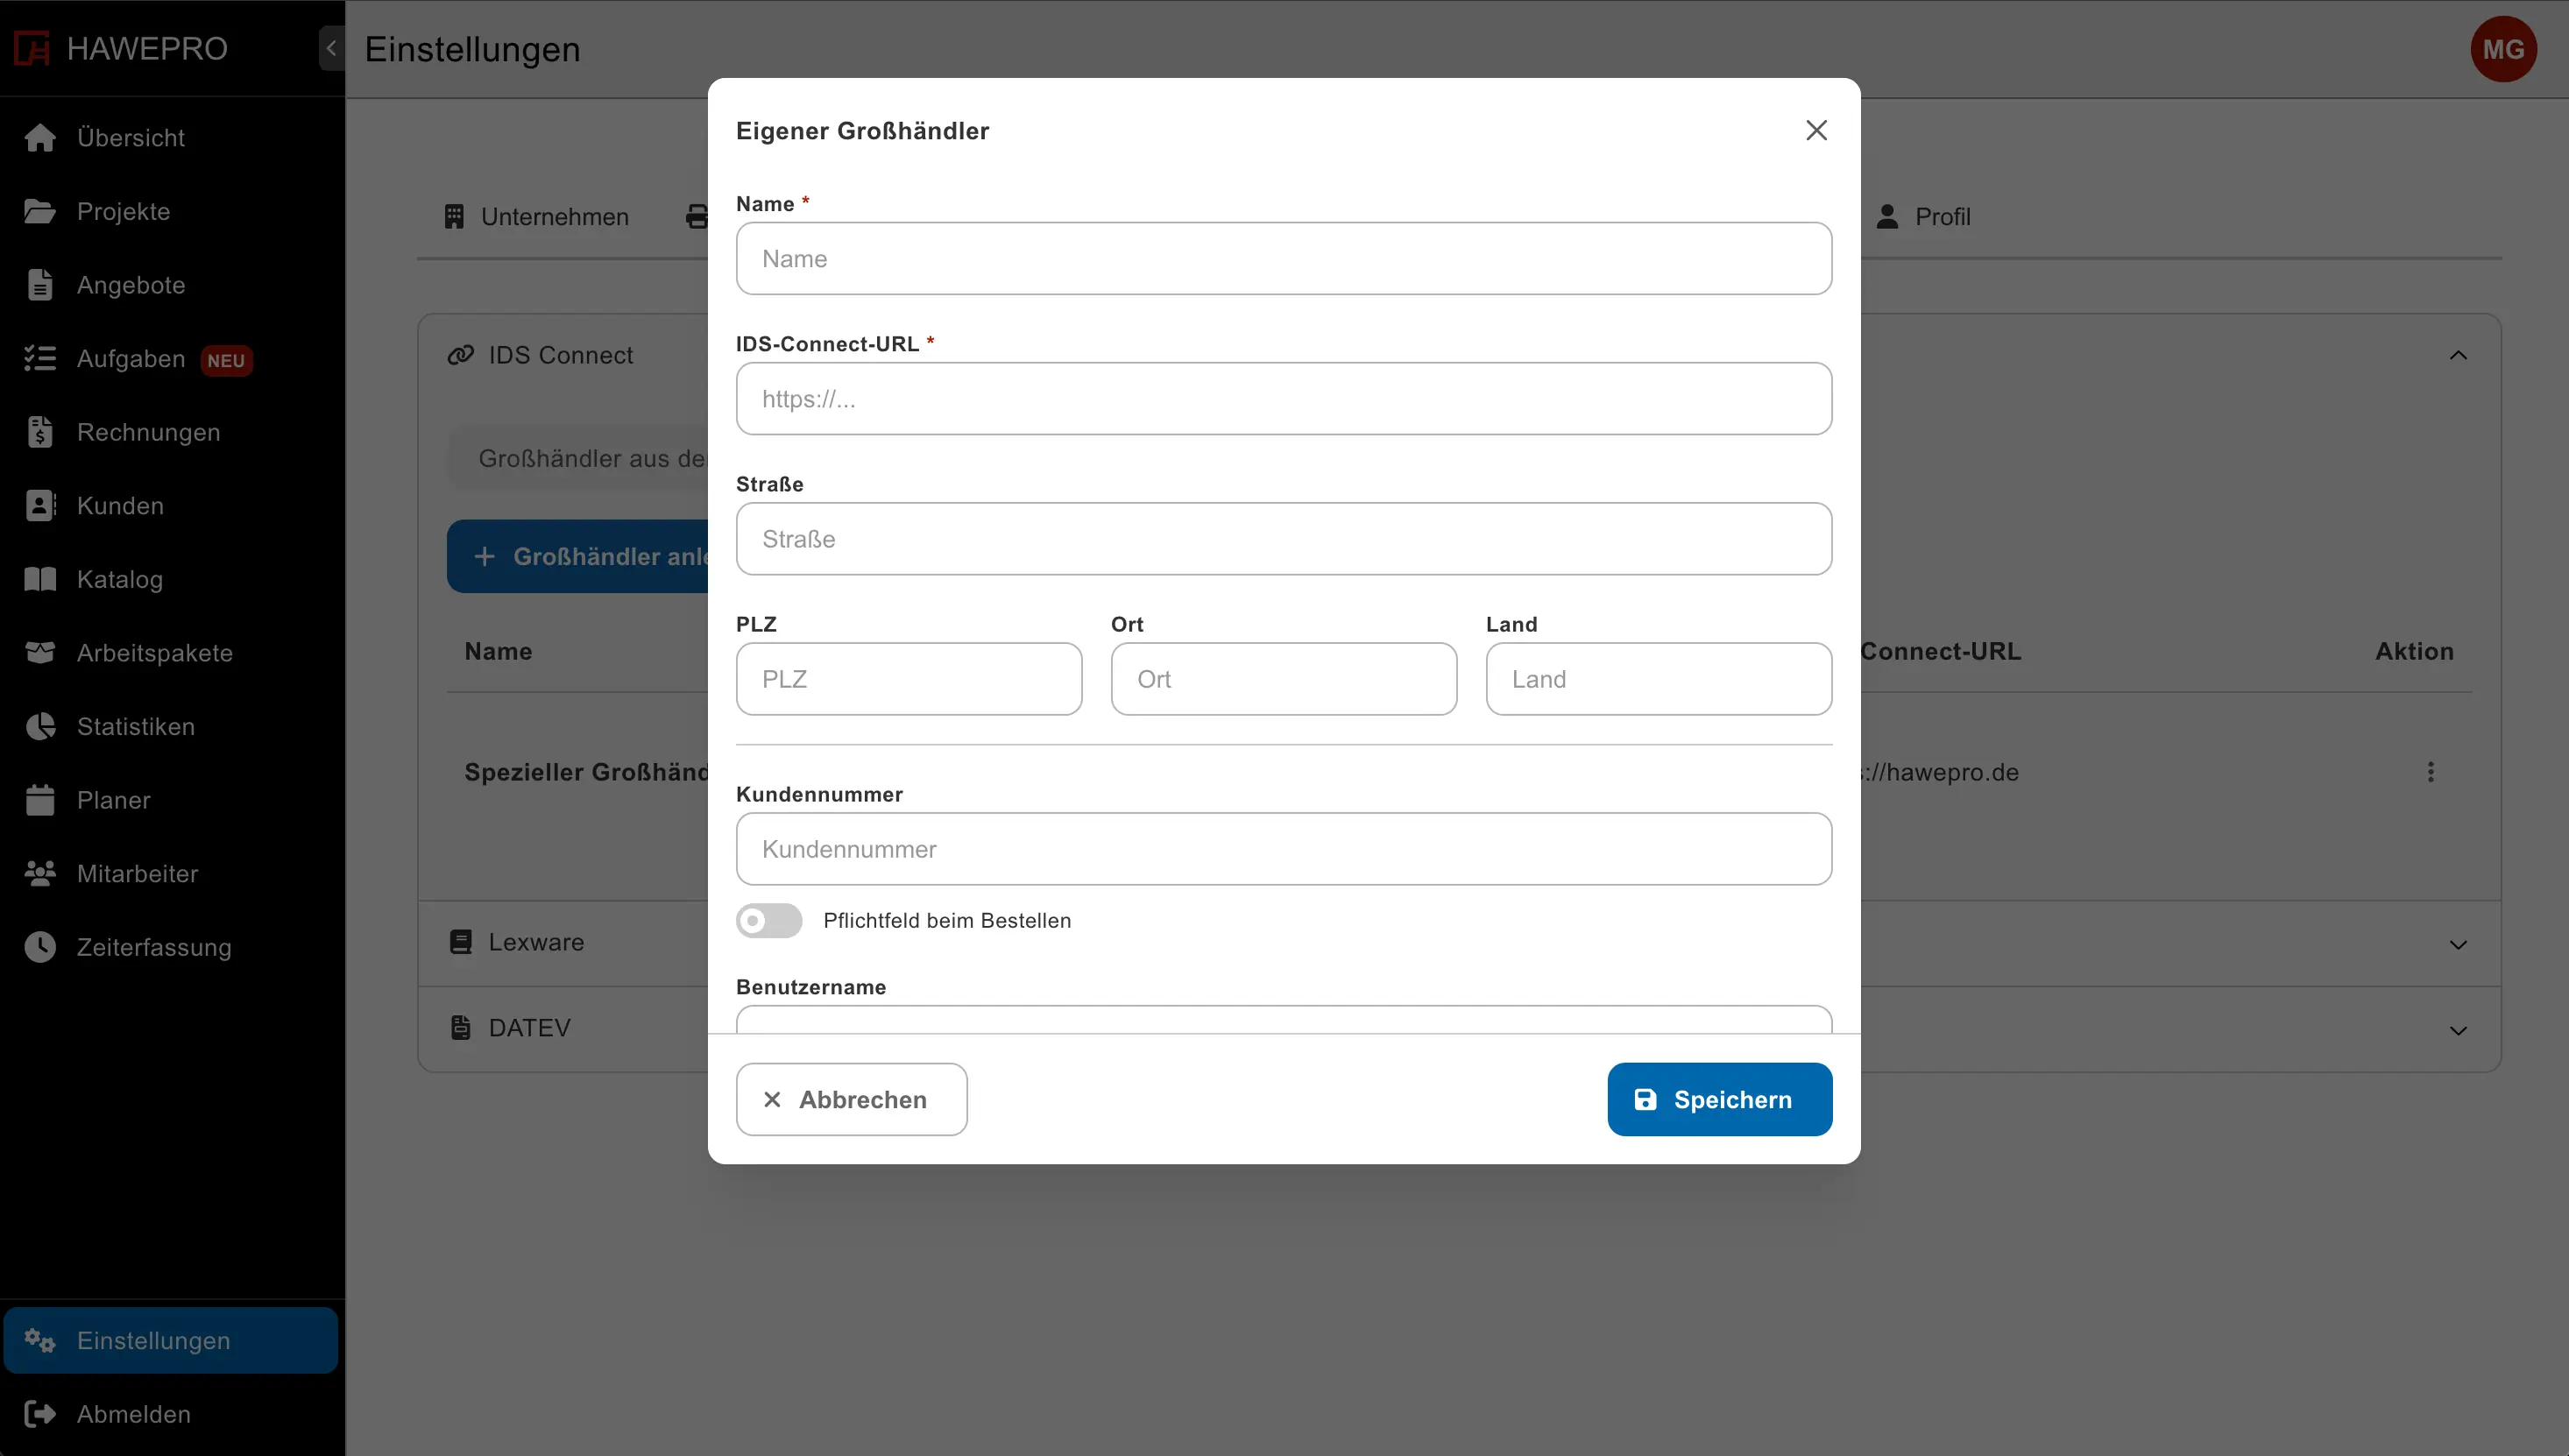Expand the DATEV section chevron

coord(2458,1030)
